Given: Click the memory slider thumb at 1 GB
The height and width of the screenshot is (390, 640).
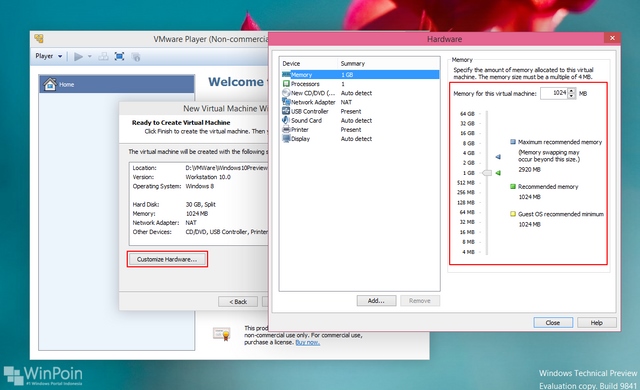Looking at the screenshot, I should pyautogui.click(x=487, y=173).
